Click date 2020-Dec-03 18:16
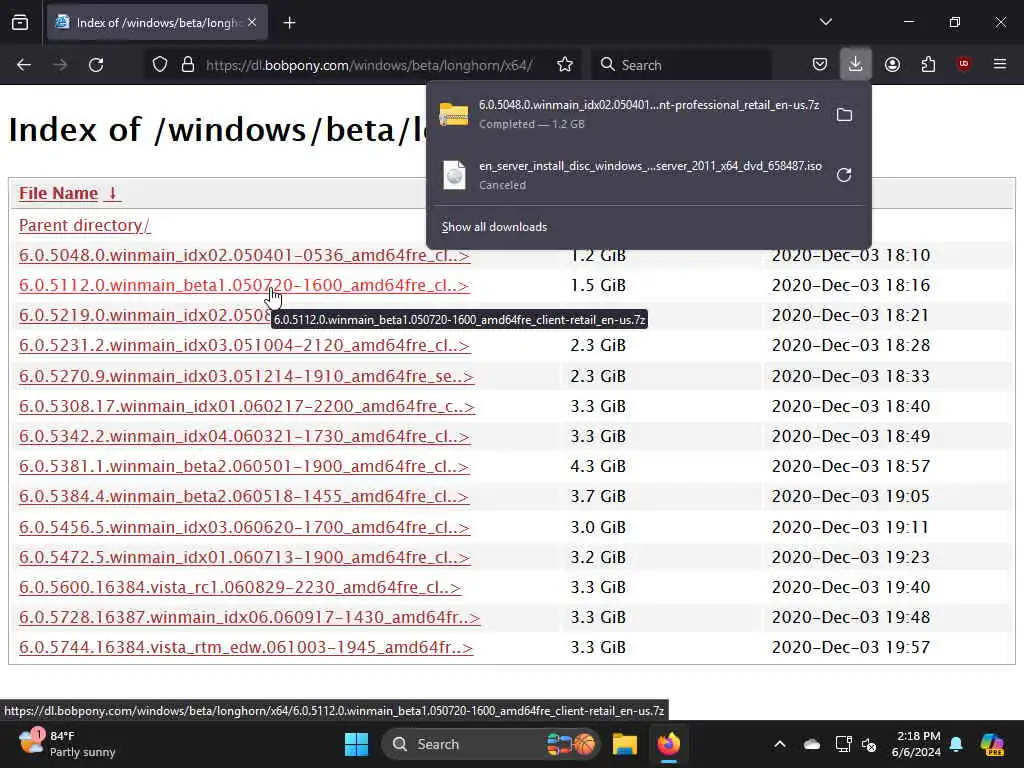 pyautogui.click(x=850, y=285)
